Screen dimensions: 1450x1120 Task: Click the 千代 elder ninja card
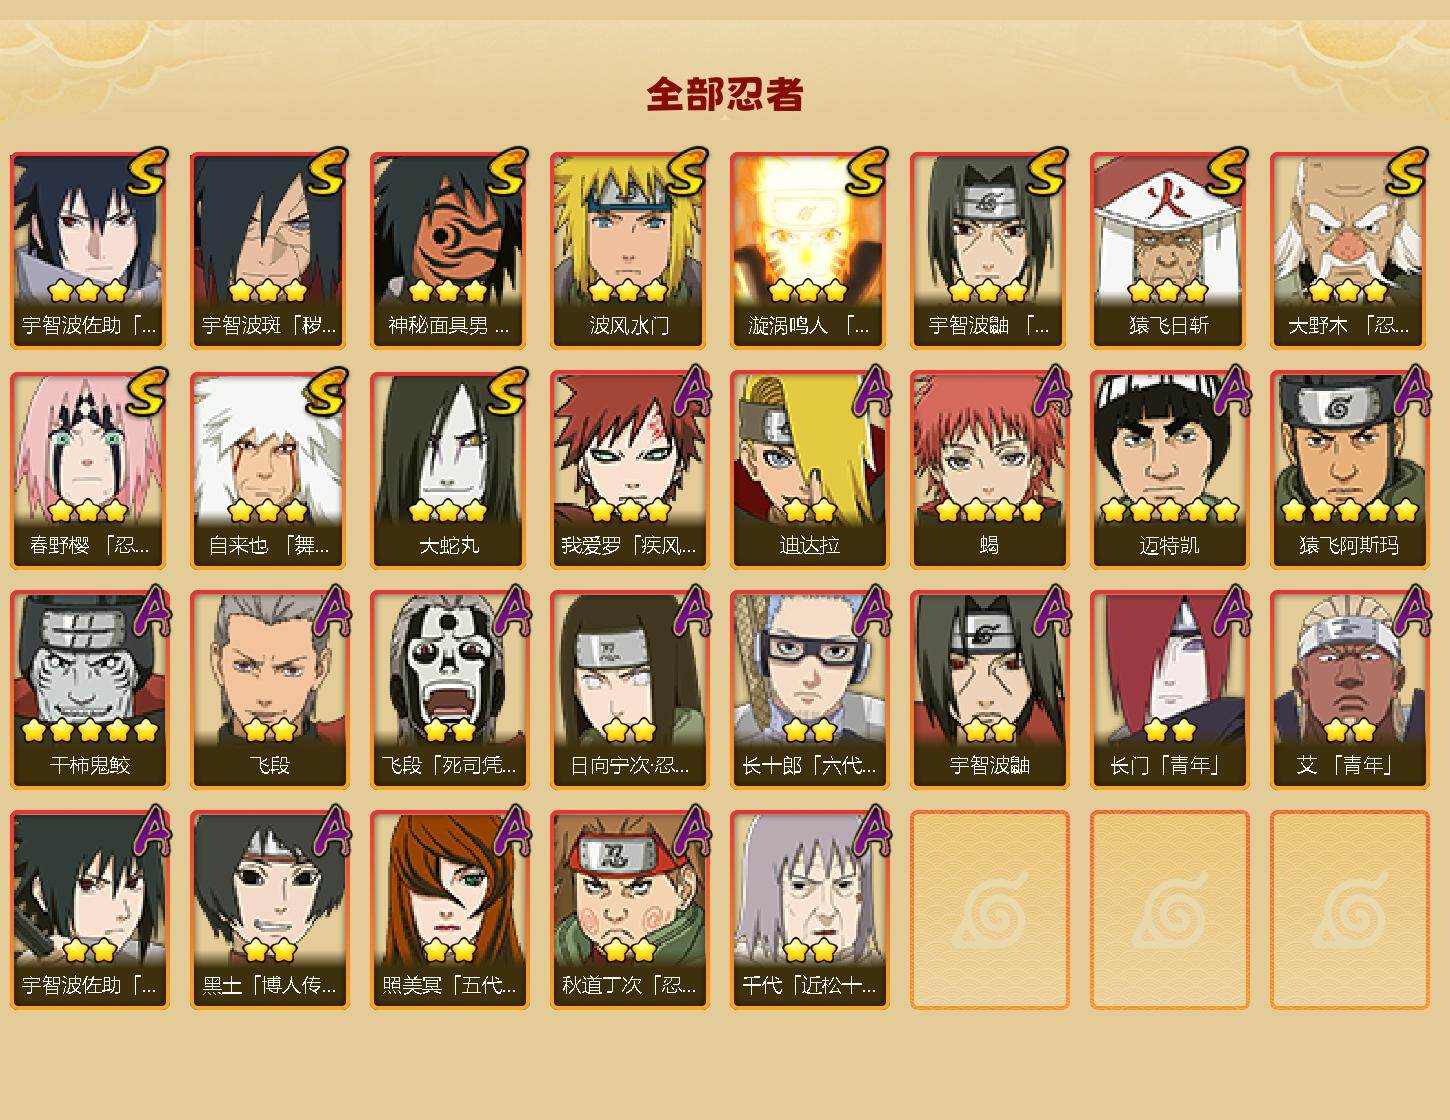click(809, 910)
